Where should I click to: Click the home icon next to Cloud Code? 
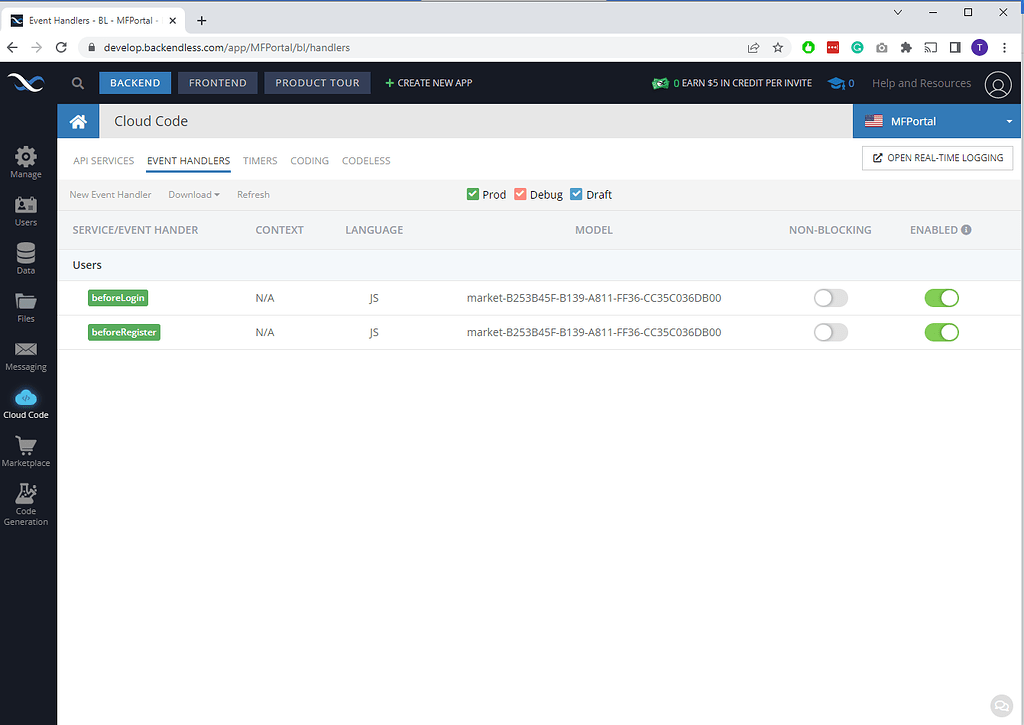click(78, 120)
